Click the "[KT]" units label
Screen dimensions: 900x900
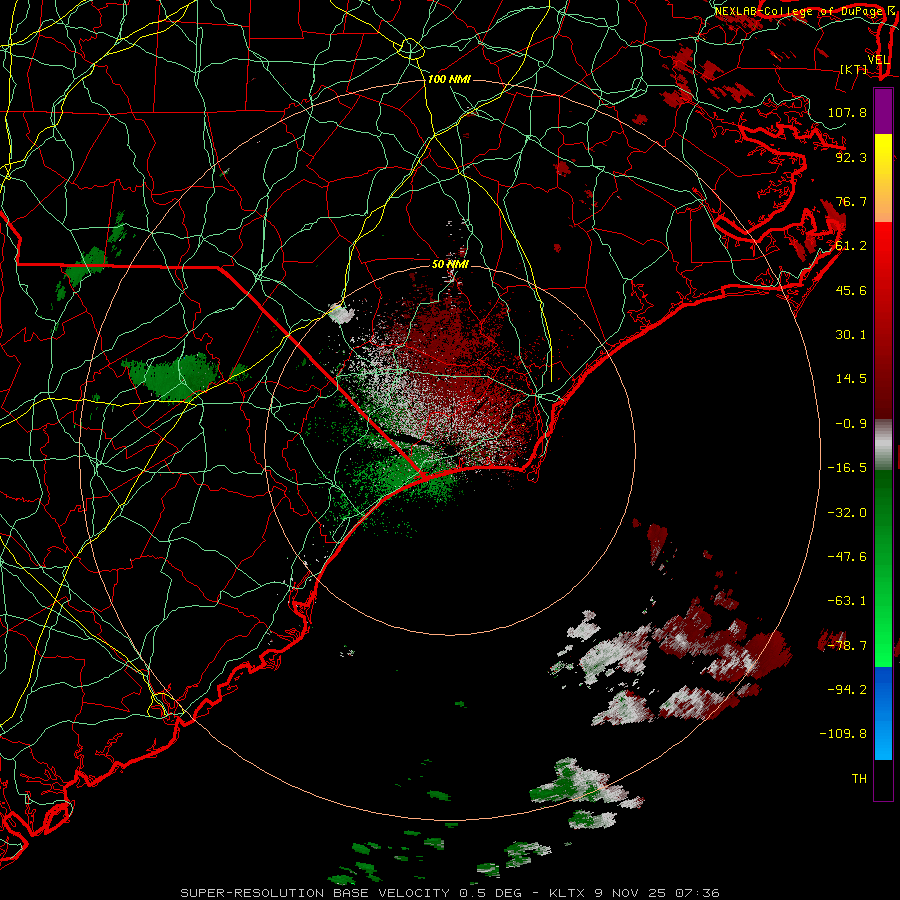tap(854, 69)
